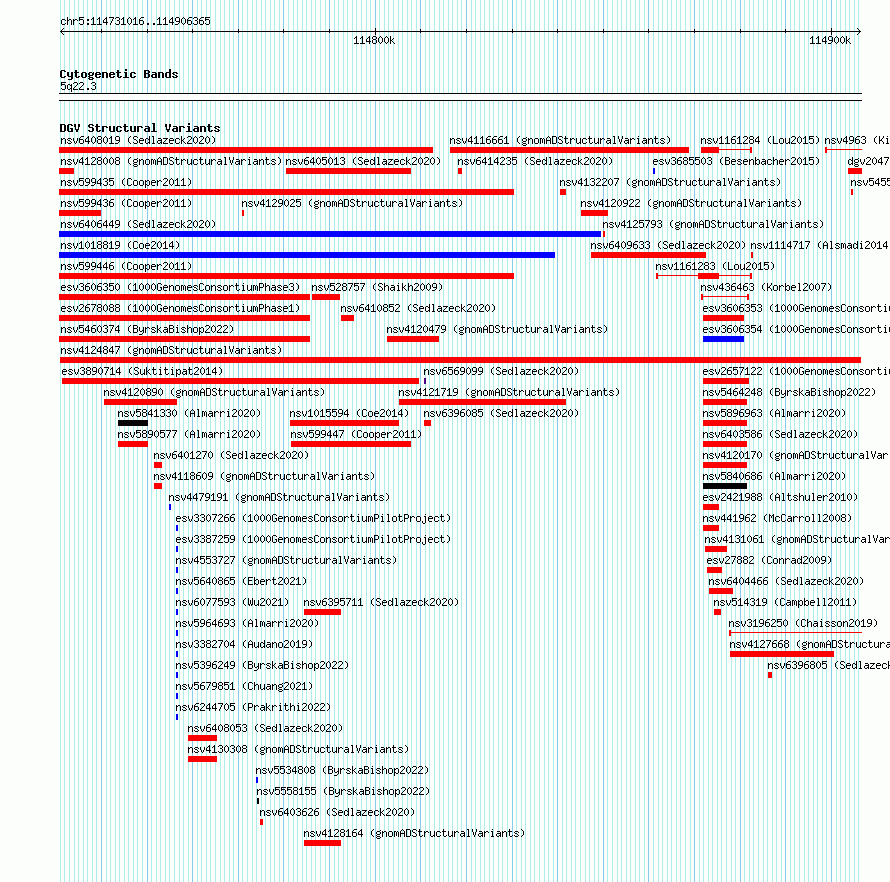Select the esv2678088 1000Genomes Phase1 label
Screen dimensions: 890x882
point(180,308)
